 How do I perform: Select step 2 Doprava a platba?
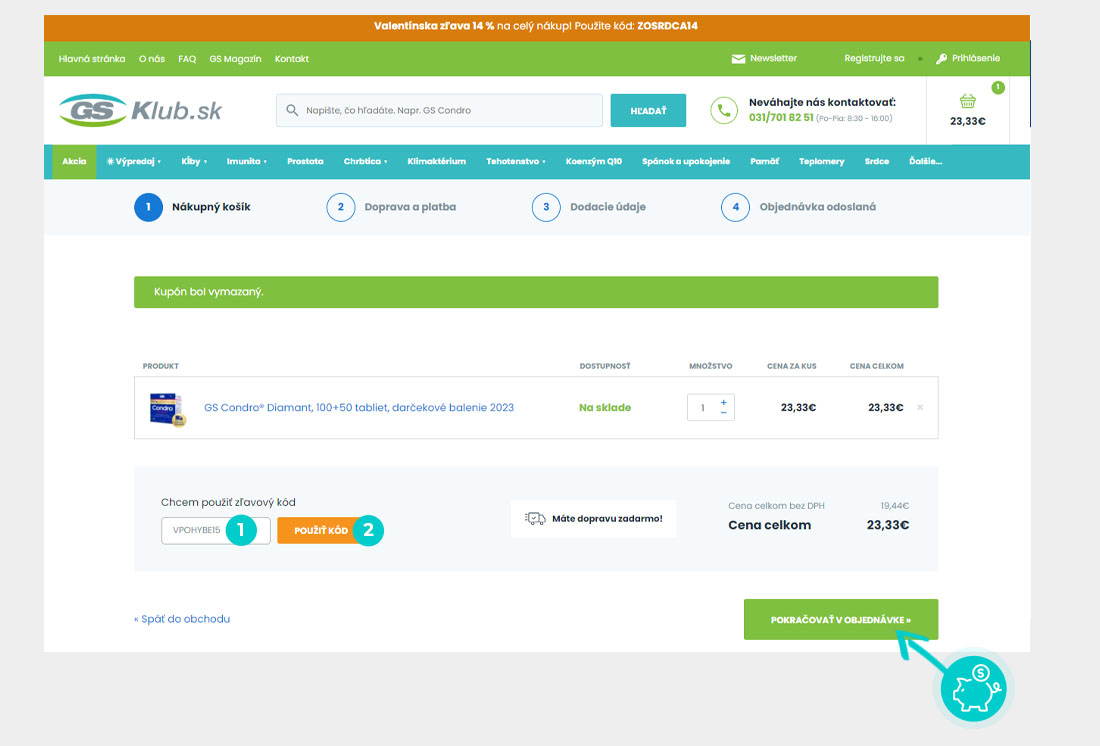tap(391, 207)
